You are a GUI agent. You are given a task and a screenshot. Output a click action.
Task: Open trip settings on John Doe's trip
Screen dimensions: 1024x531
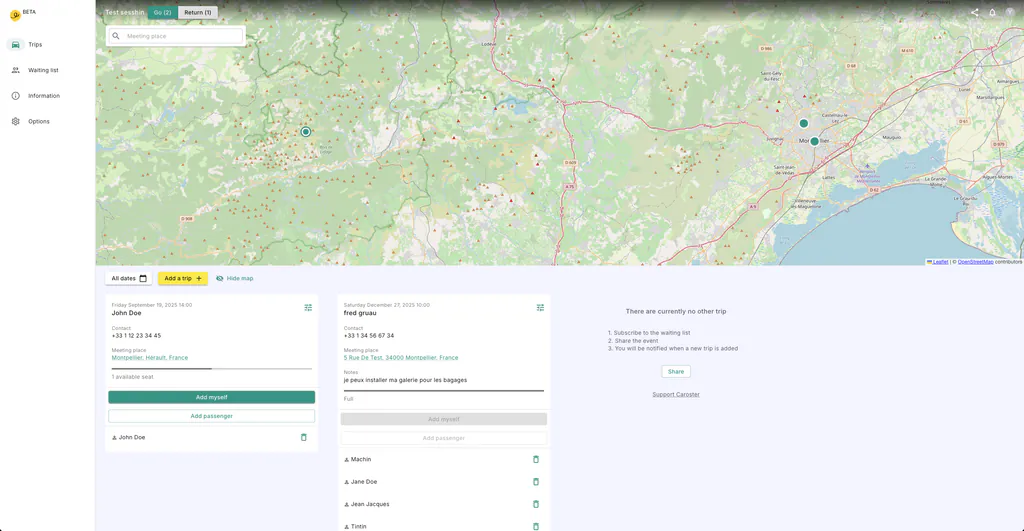click(x=308, y=308)
